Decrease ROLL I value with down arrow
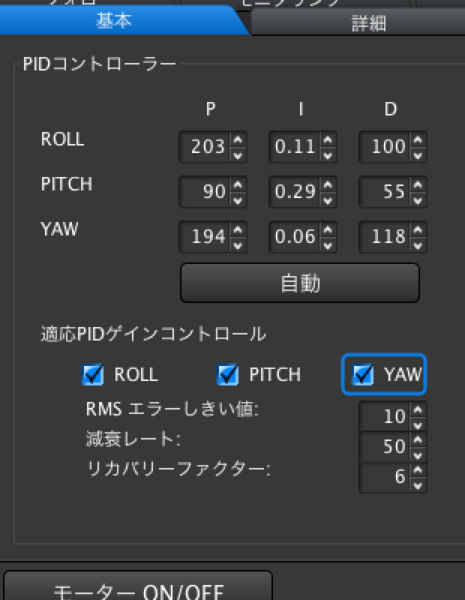The image size is (465, 600). [328, 155]
